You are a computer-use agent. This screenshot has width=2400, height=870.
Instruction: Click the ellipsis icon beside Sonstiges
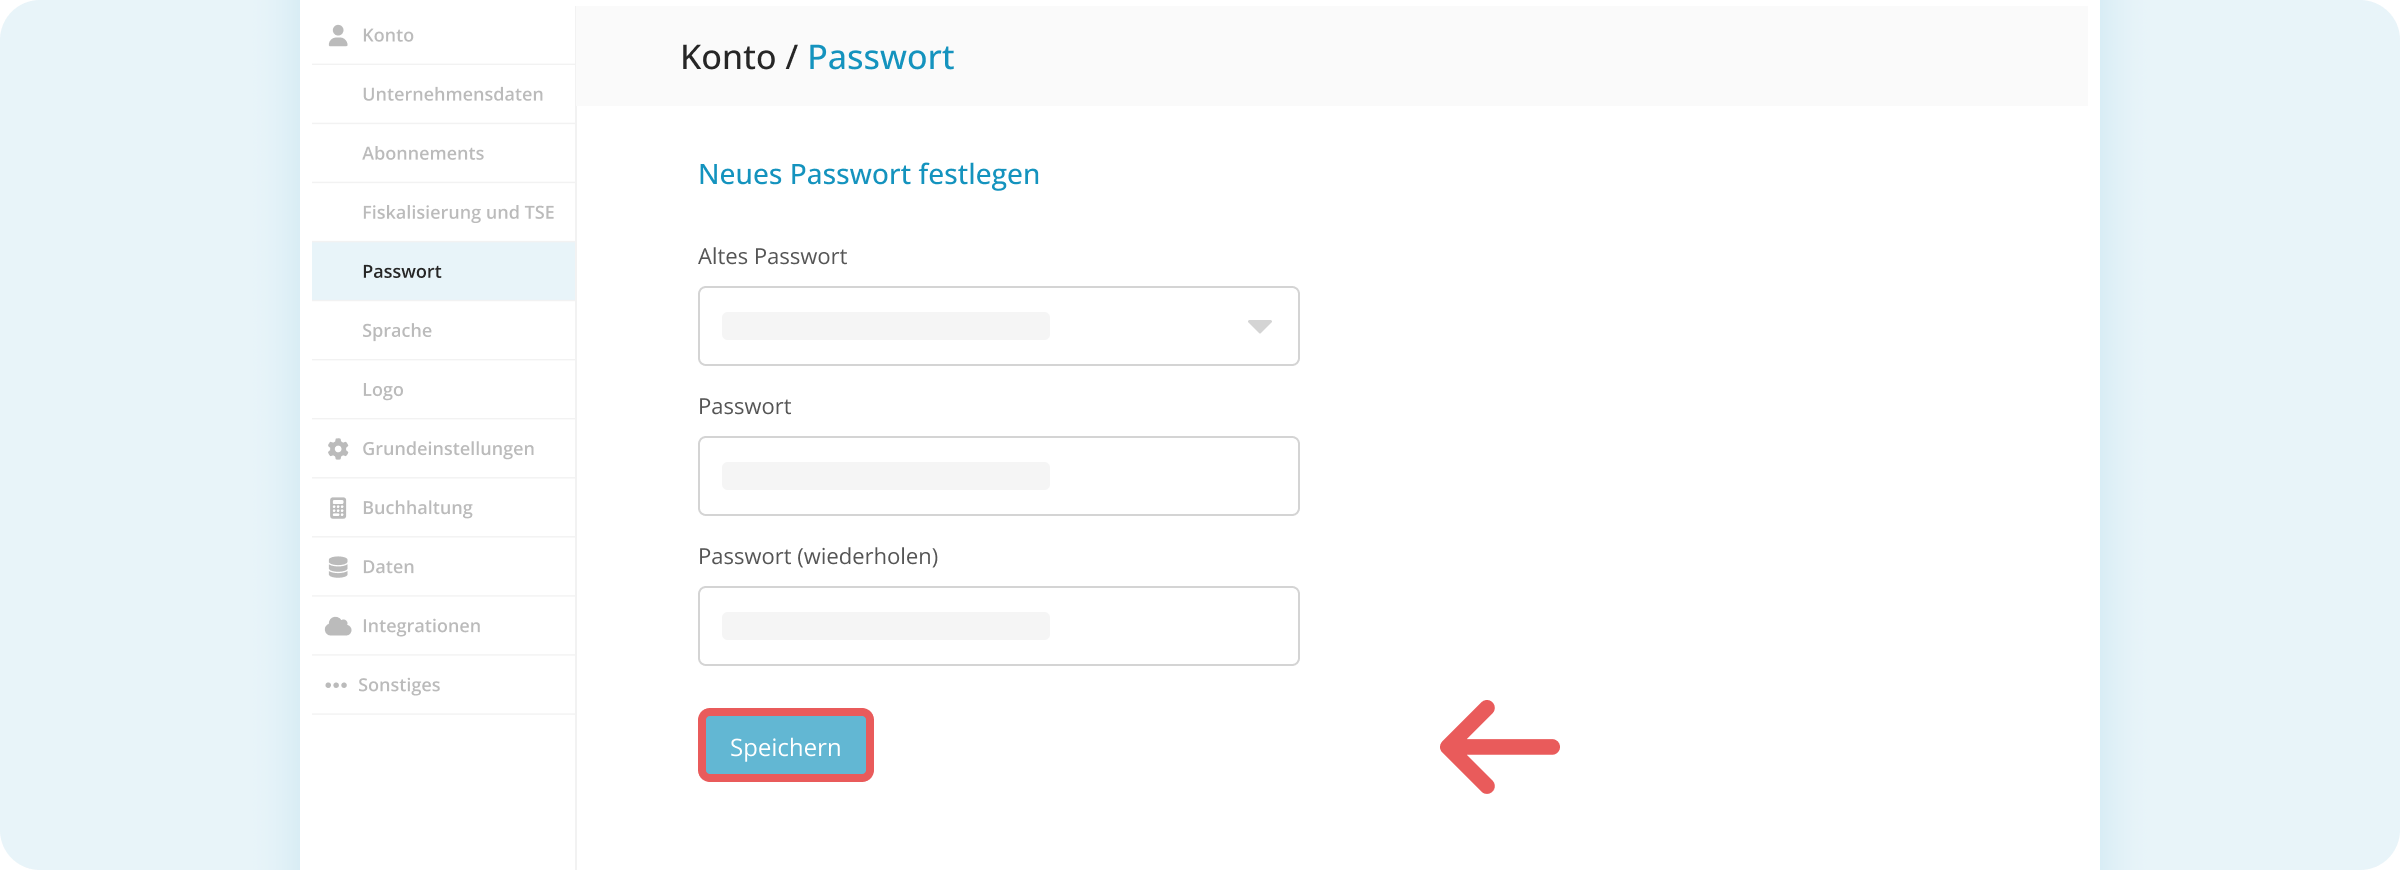coord(338,684)
